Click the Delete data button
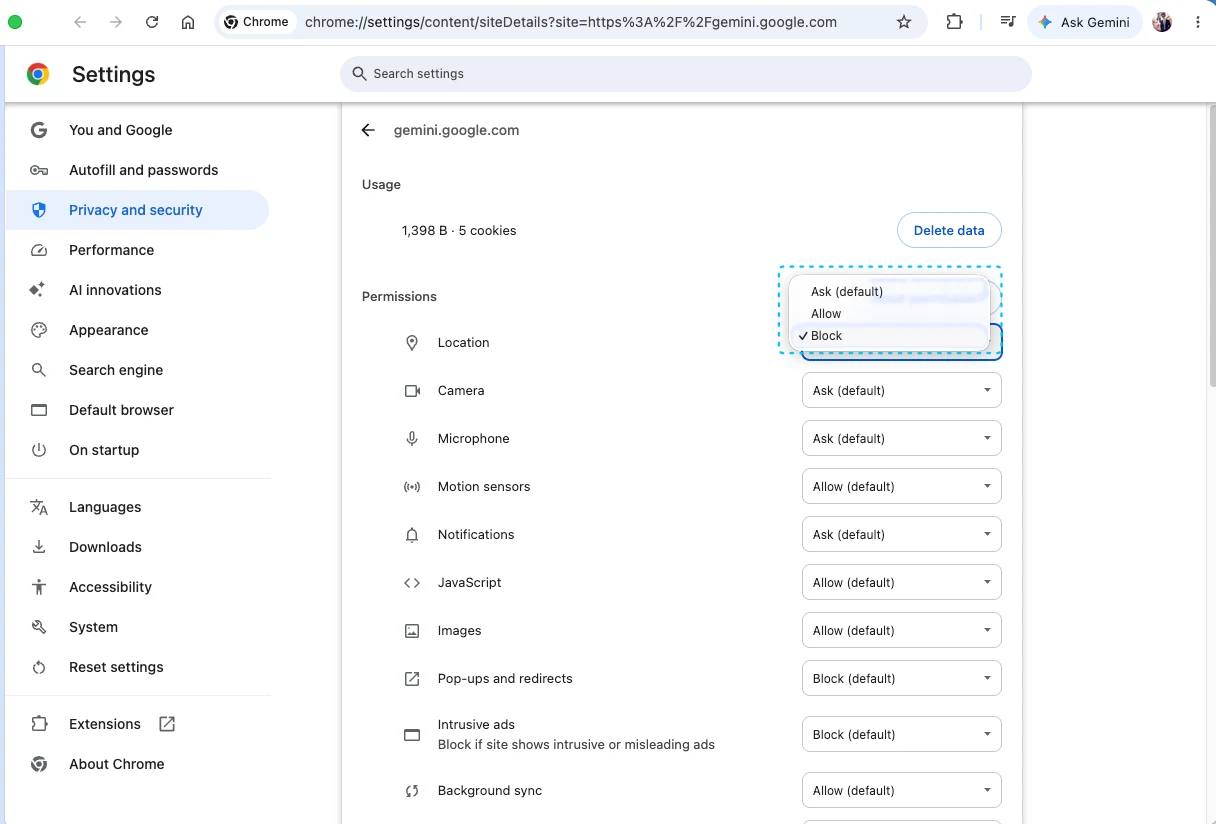Screen dimensions: 1216x824 coord(949,231)
